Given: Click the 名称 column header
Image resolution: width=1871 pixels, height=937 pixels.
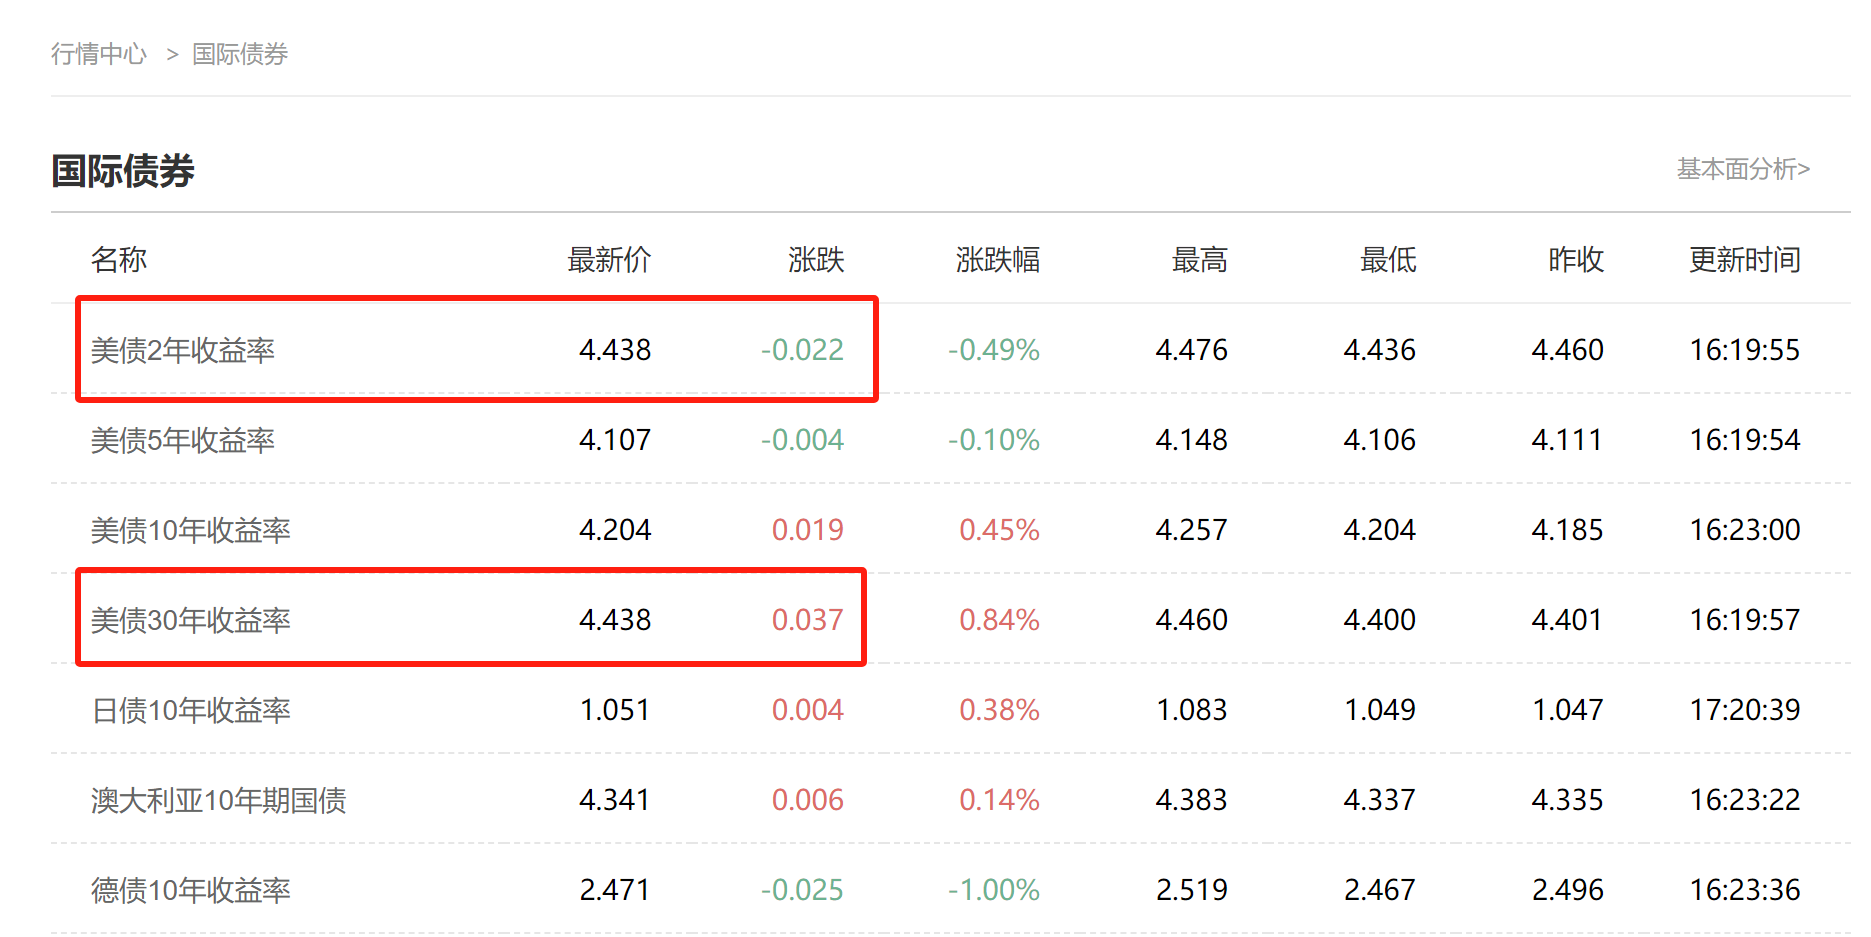Looking at the screenshot, I should click(x=119, y=260).
